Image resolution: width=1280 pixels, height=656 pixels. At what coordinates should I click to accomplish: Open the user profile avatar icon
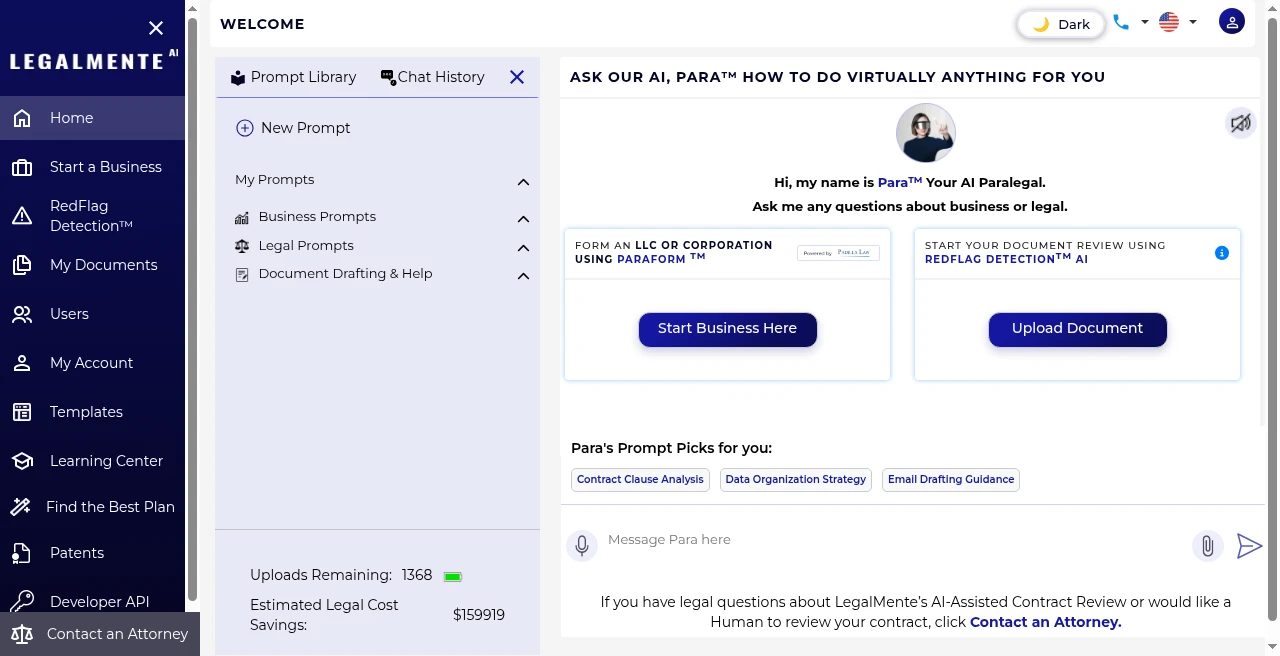1232,22
